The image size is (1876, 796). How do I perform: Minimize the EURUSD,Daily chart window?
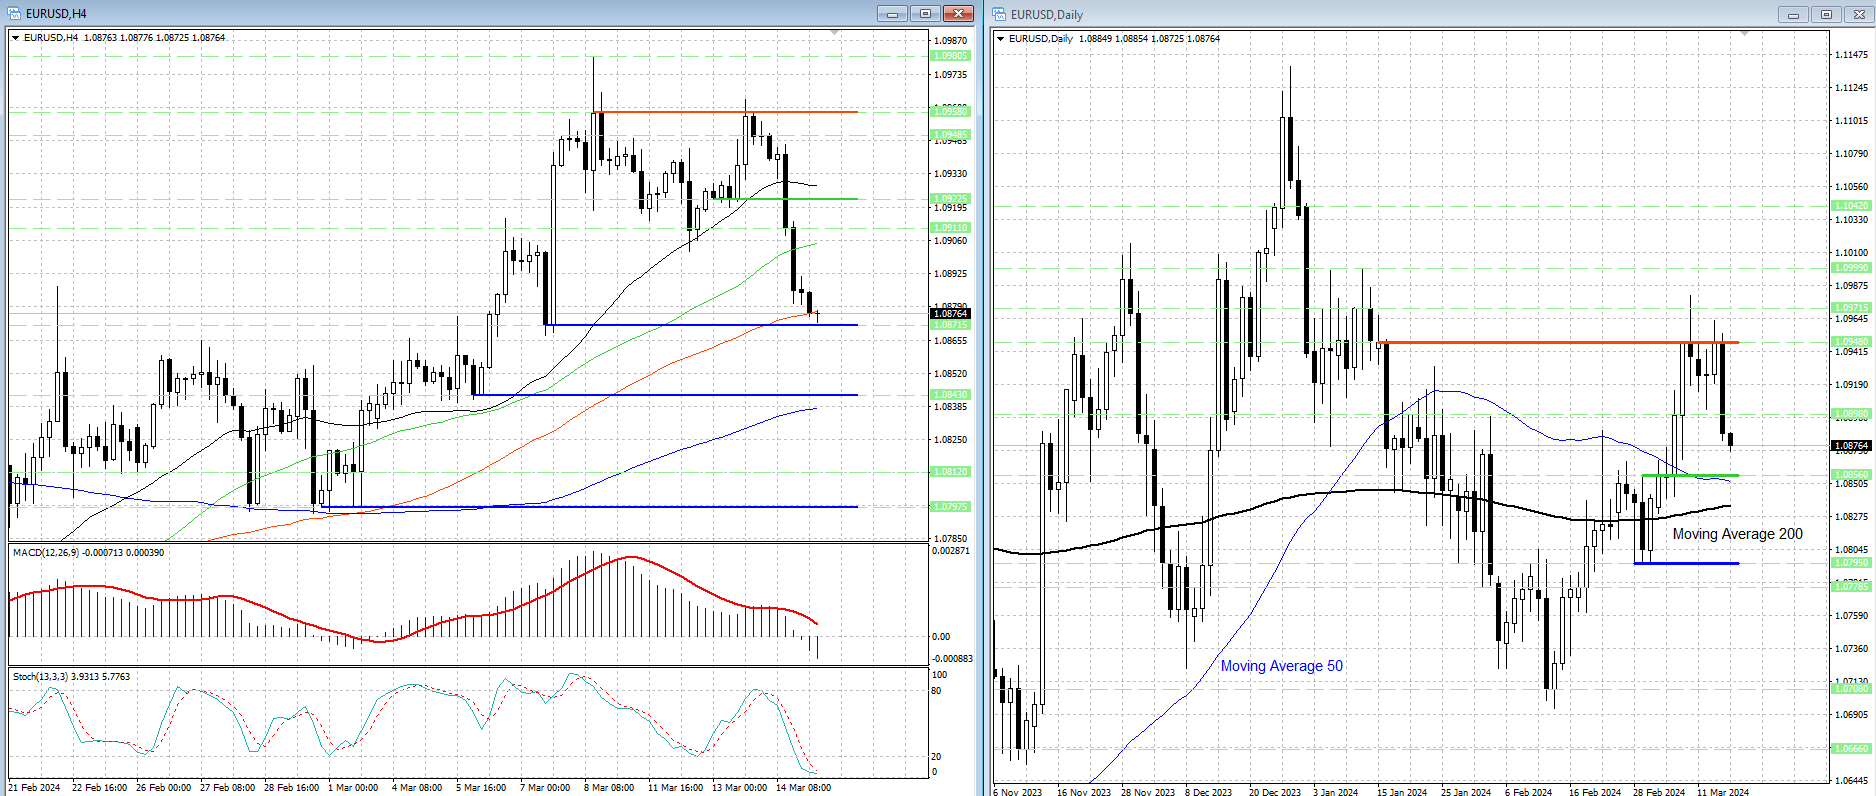coord(1793,14)
